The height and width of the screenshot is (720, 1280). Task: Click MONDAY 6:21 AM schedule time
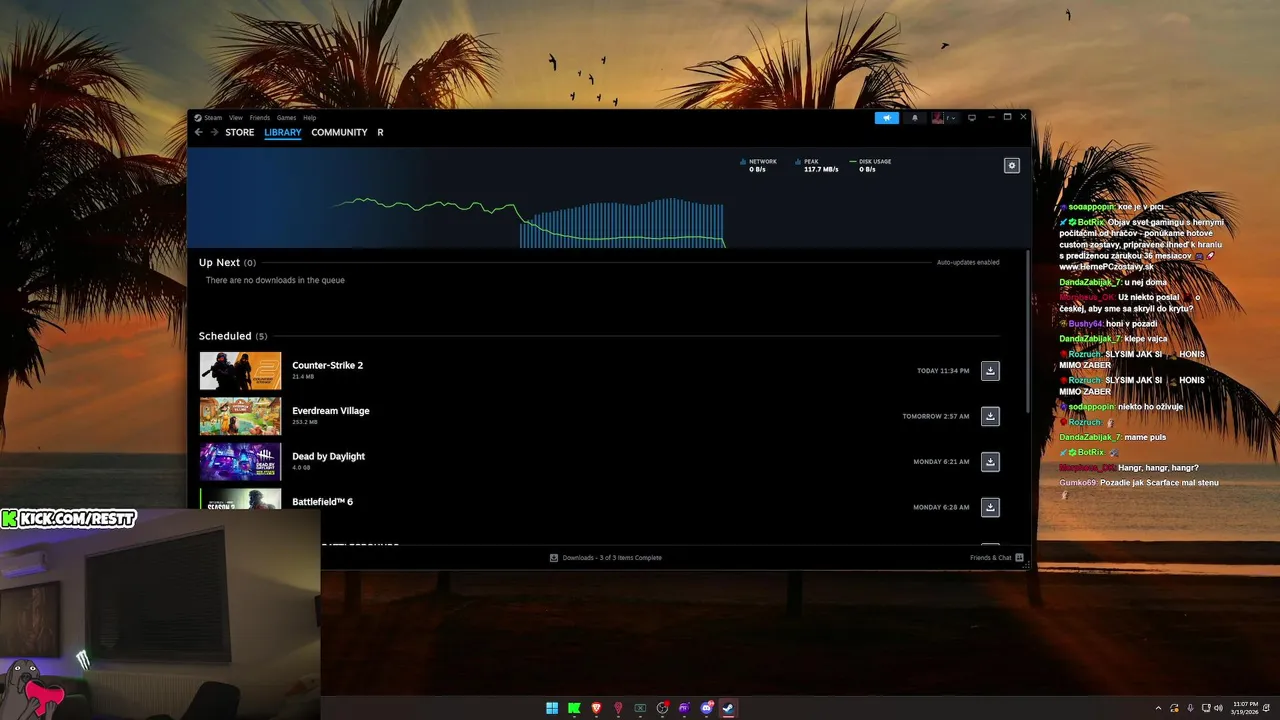point(941,462)
